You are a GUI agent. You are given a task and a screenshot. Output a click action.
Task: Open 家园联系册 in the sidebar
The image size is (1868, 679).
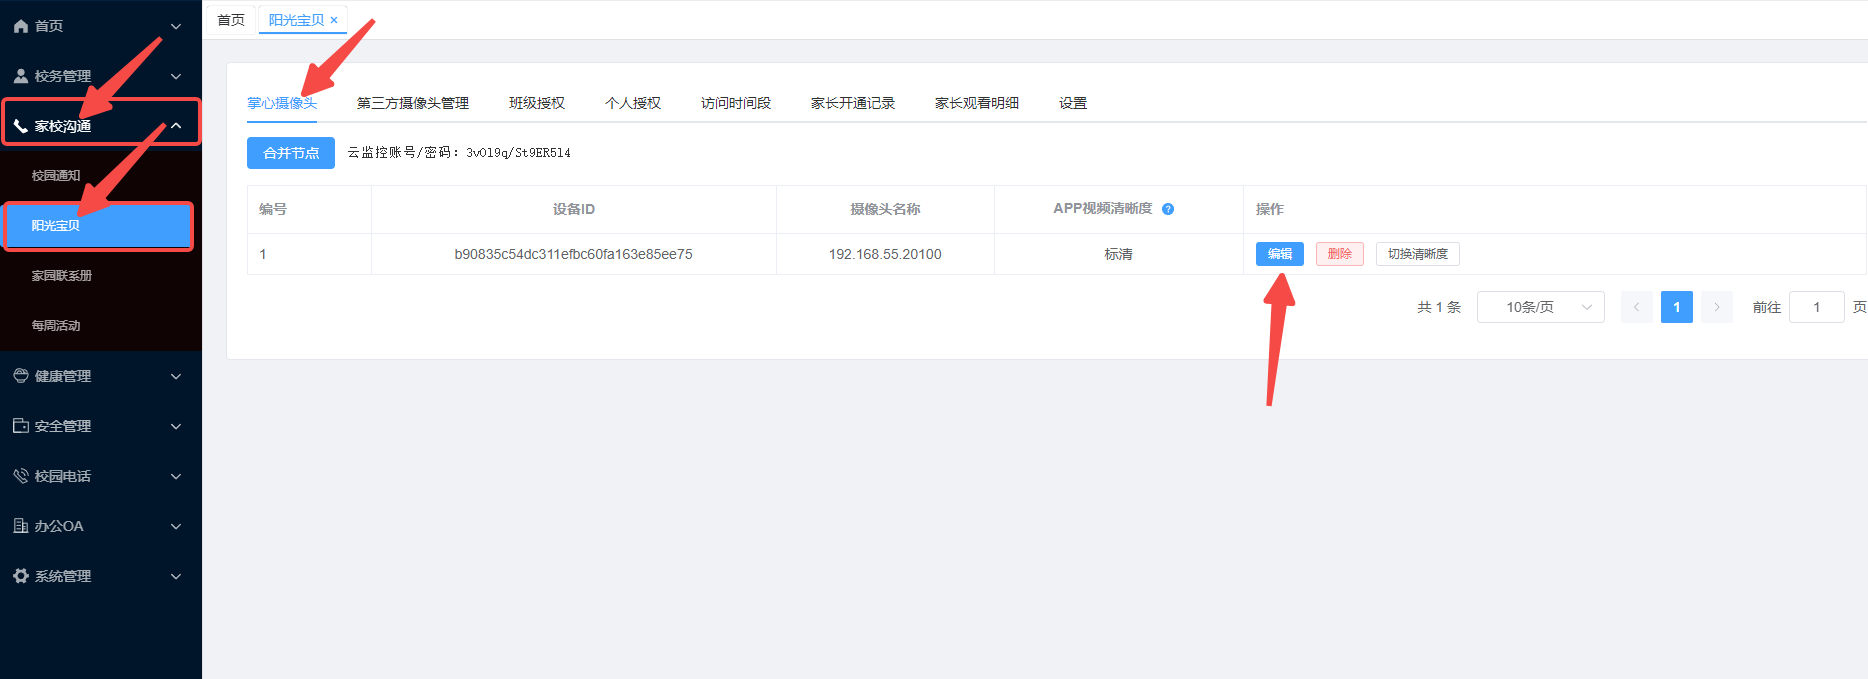62,276
